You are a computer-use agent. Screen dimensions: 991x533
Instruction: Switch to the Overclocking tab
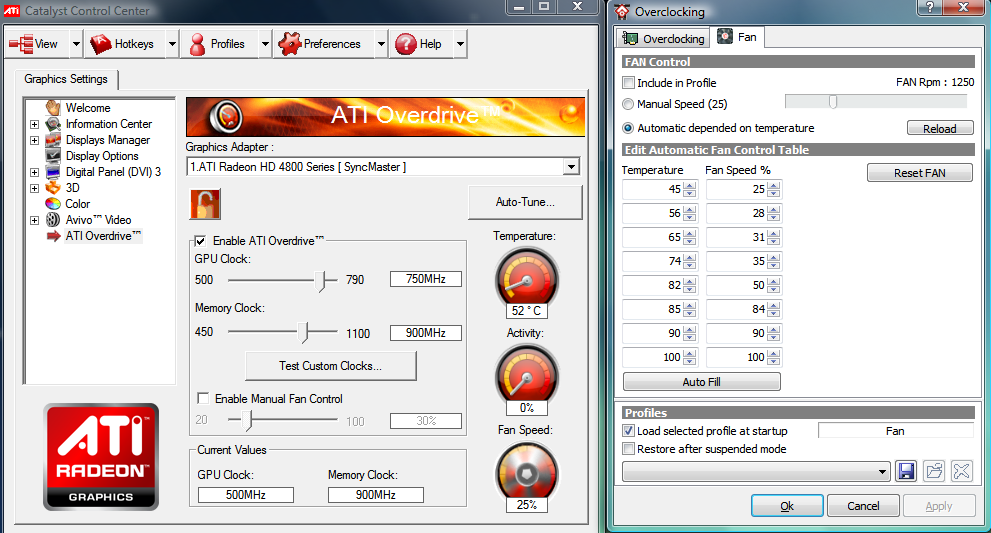(x=664, y=38)
